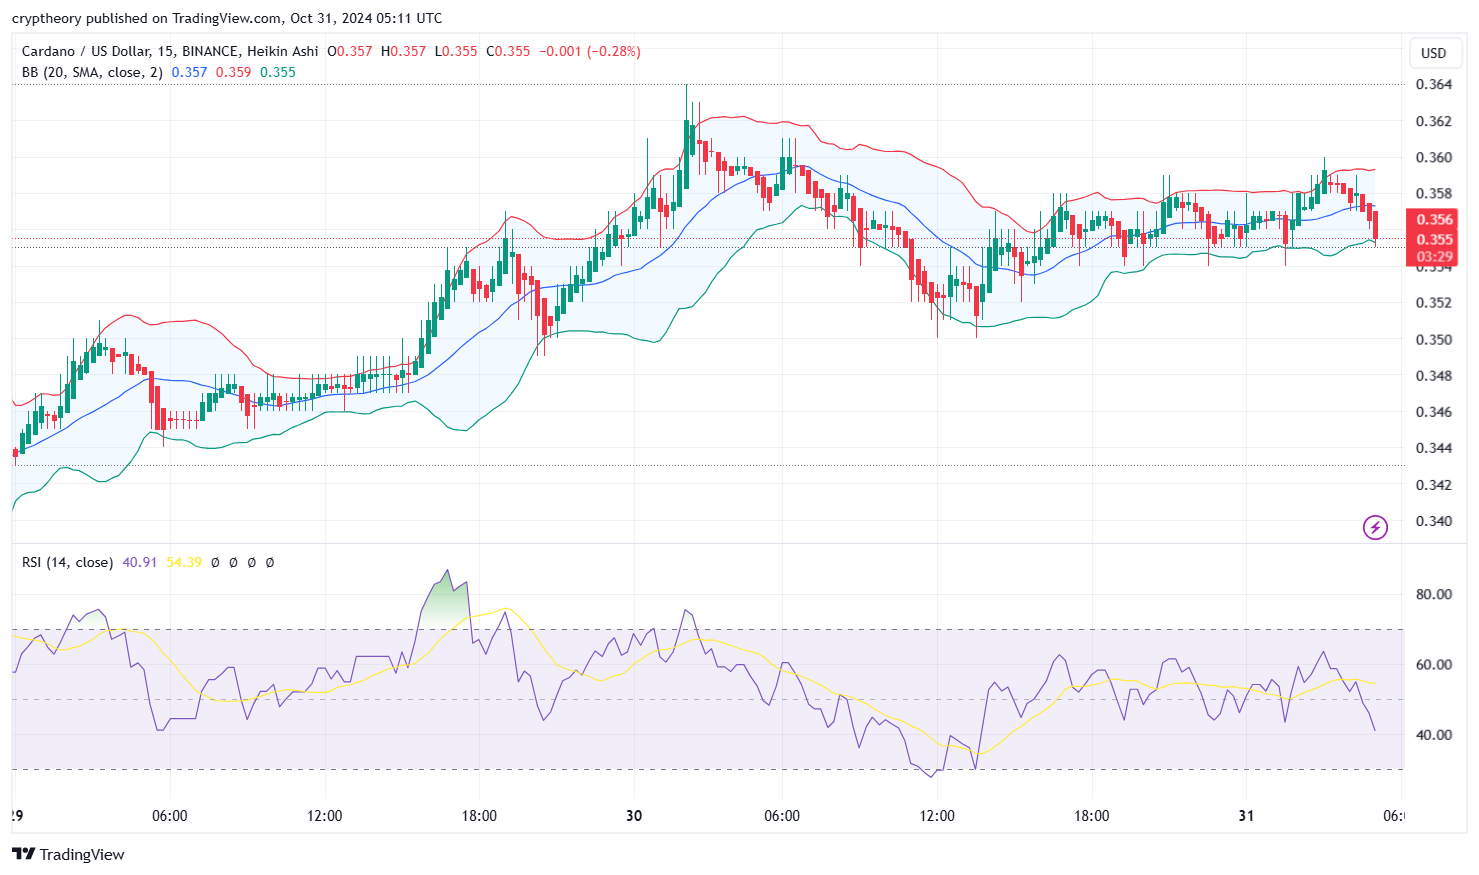Select the RSI (14, close) indicator legend
Image resolution: width=1479 pixels, height=875 pixels.
[67, 562]
